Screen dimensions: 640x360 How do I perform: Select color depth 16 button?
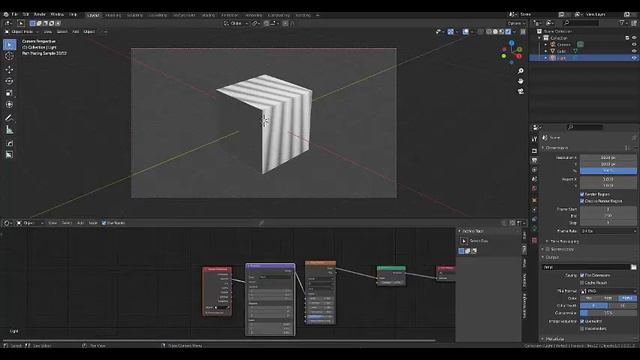tap(622, 306)
